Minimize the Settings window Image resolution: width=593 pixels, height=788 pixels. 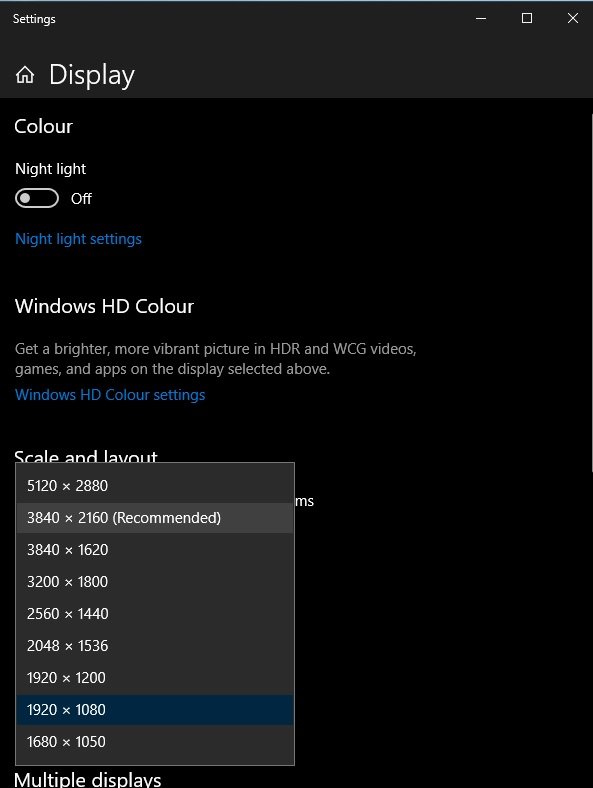[481, 19]
